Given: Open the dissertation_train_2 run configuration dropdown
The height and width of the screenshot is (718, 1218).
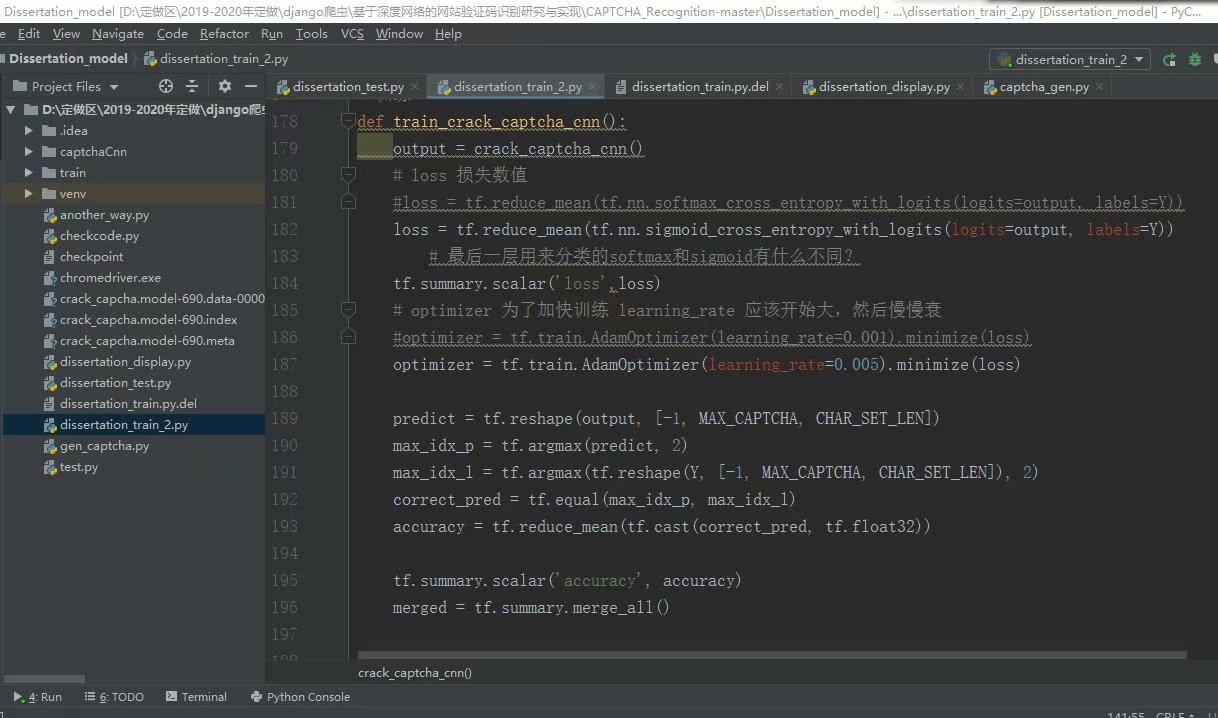Looking at the screenshot, I should coord(1070,60).
